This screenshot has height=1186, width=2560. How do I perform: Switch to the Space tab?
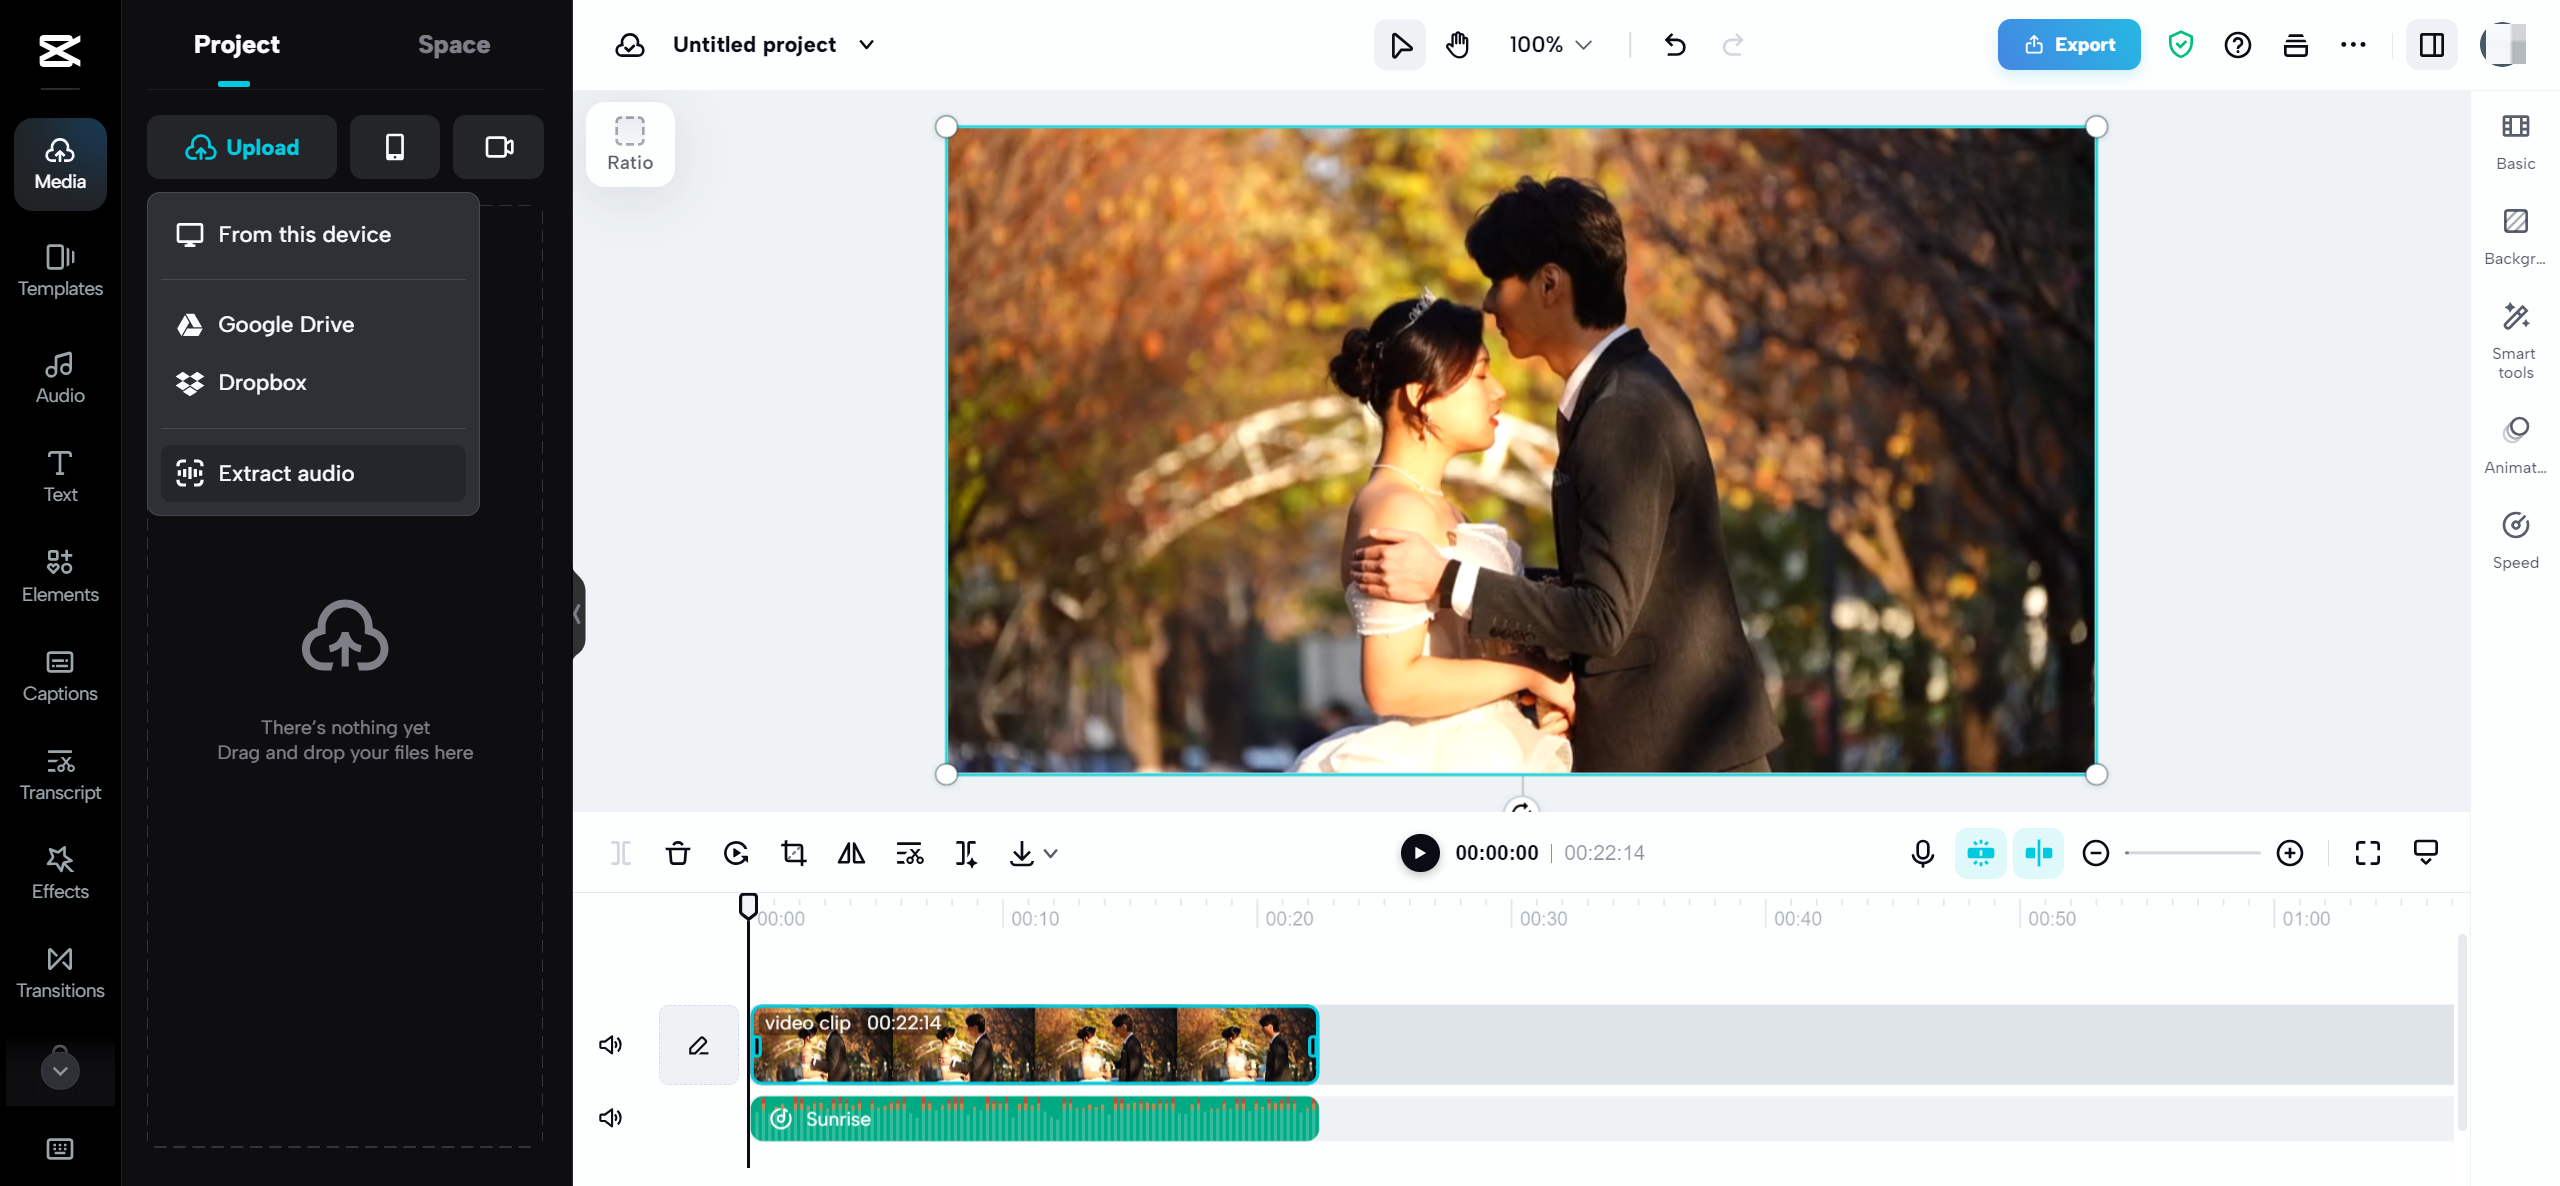(x=454, y=44)
